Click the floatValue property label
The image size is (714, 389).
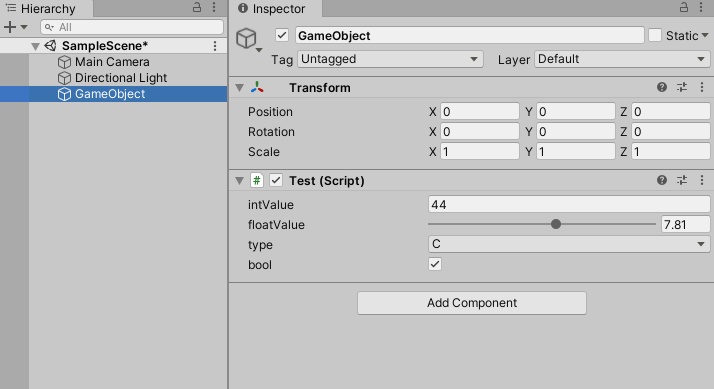coord(276,225)
